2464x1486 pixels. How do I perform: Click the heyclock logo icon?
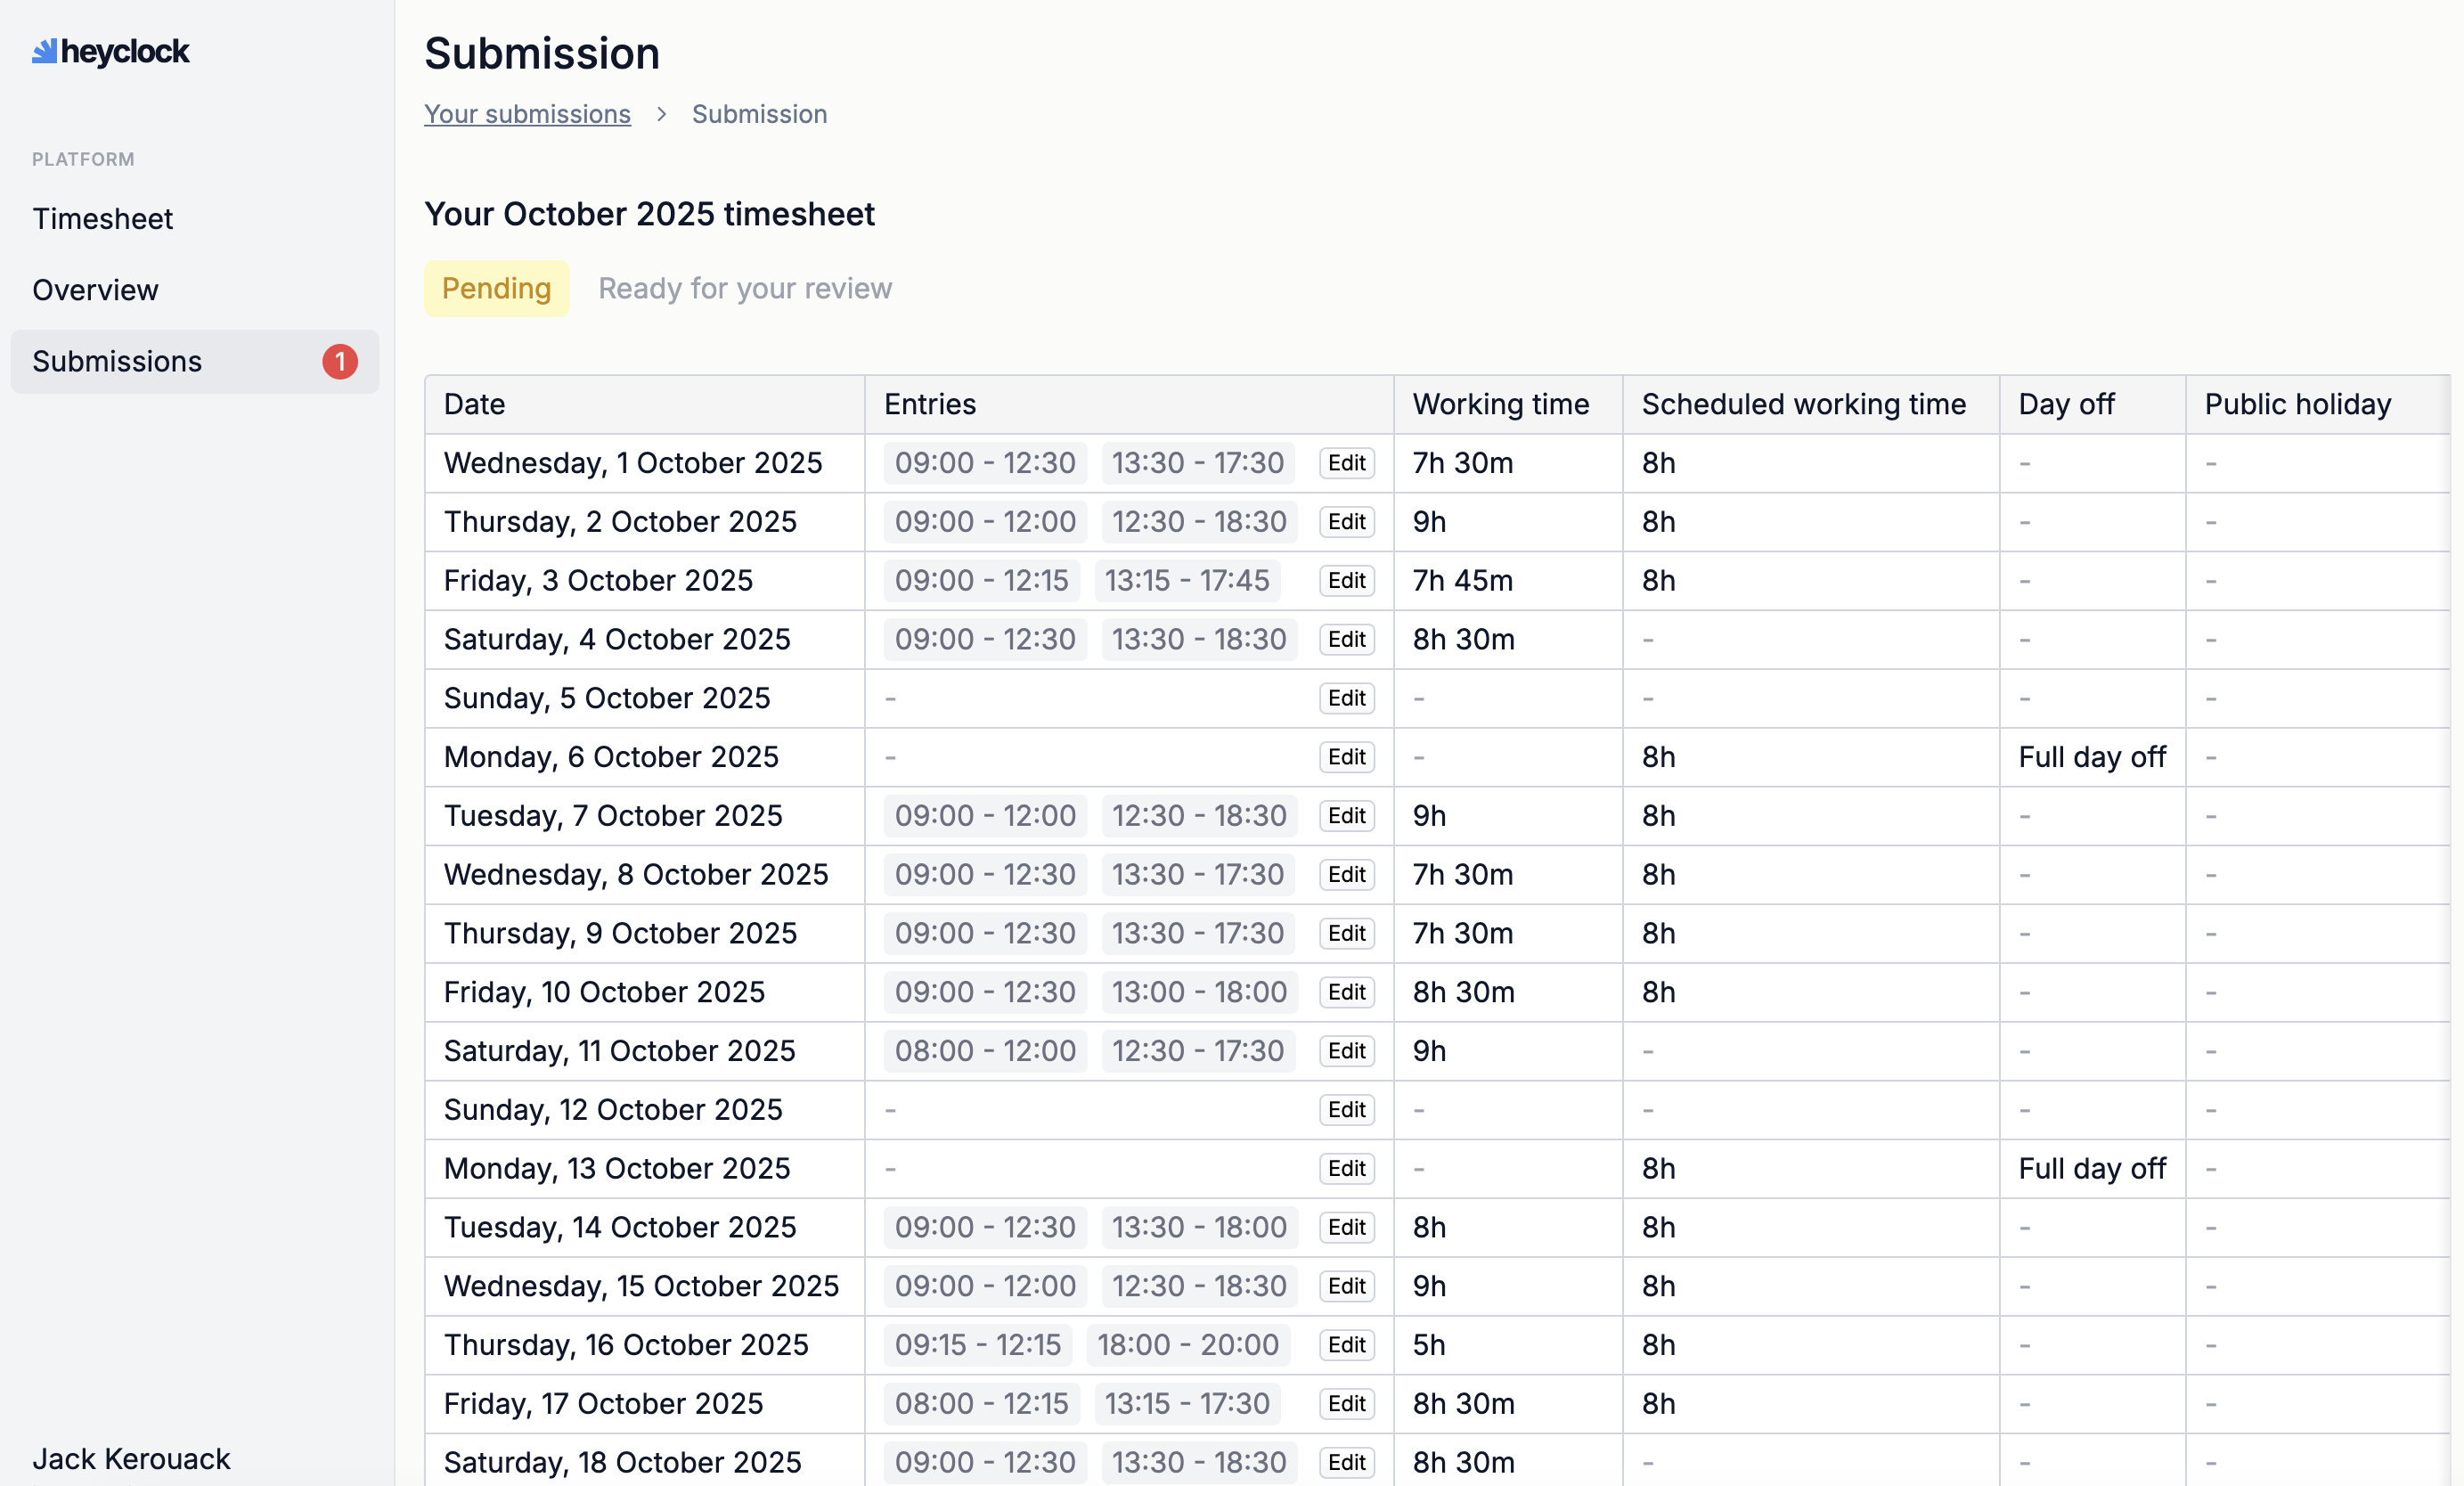tap(44, 51)
